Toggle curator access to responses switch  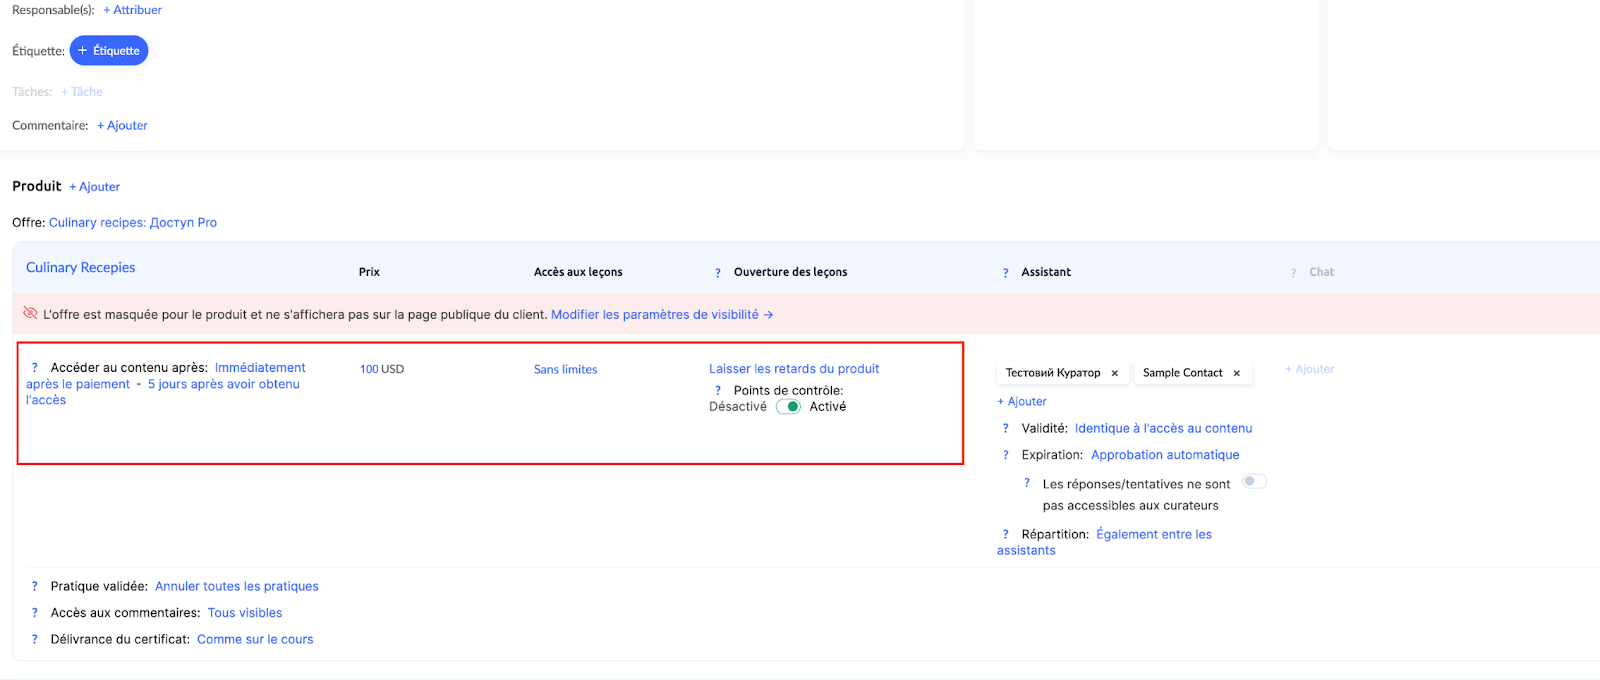point(1254,482)
